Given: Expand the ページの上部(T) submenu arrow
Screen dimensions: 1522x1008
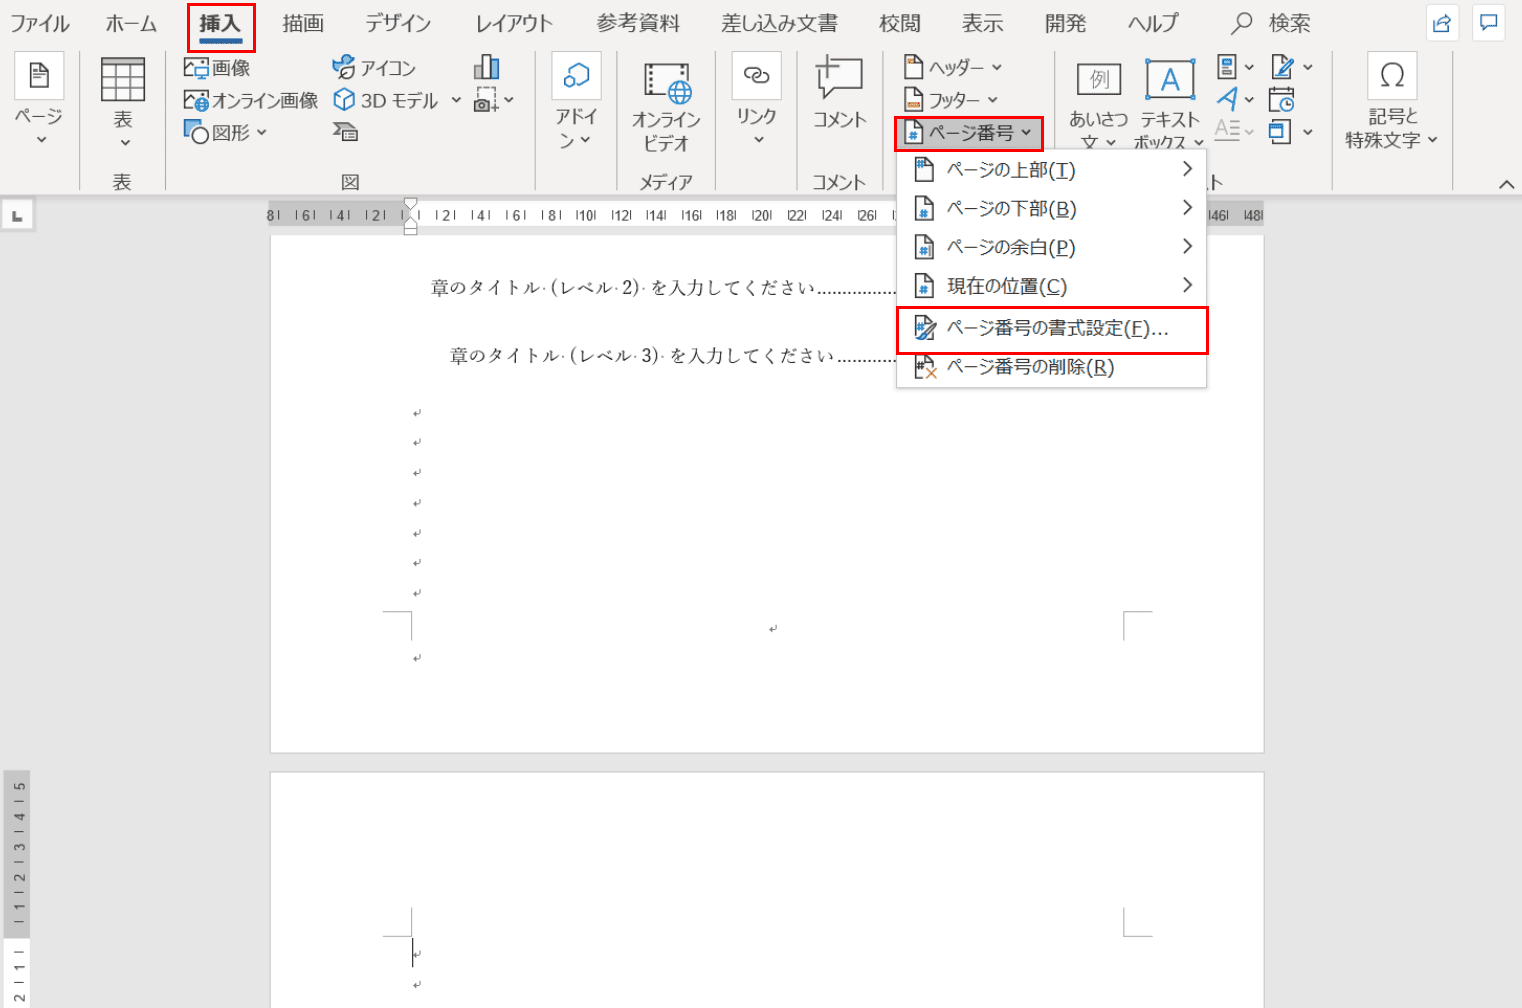Looking at the screenshot, I should pyautogui.click(x=1187, y=169).
